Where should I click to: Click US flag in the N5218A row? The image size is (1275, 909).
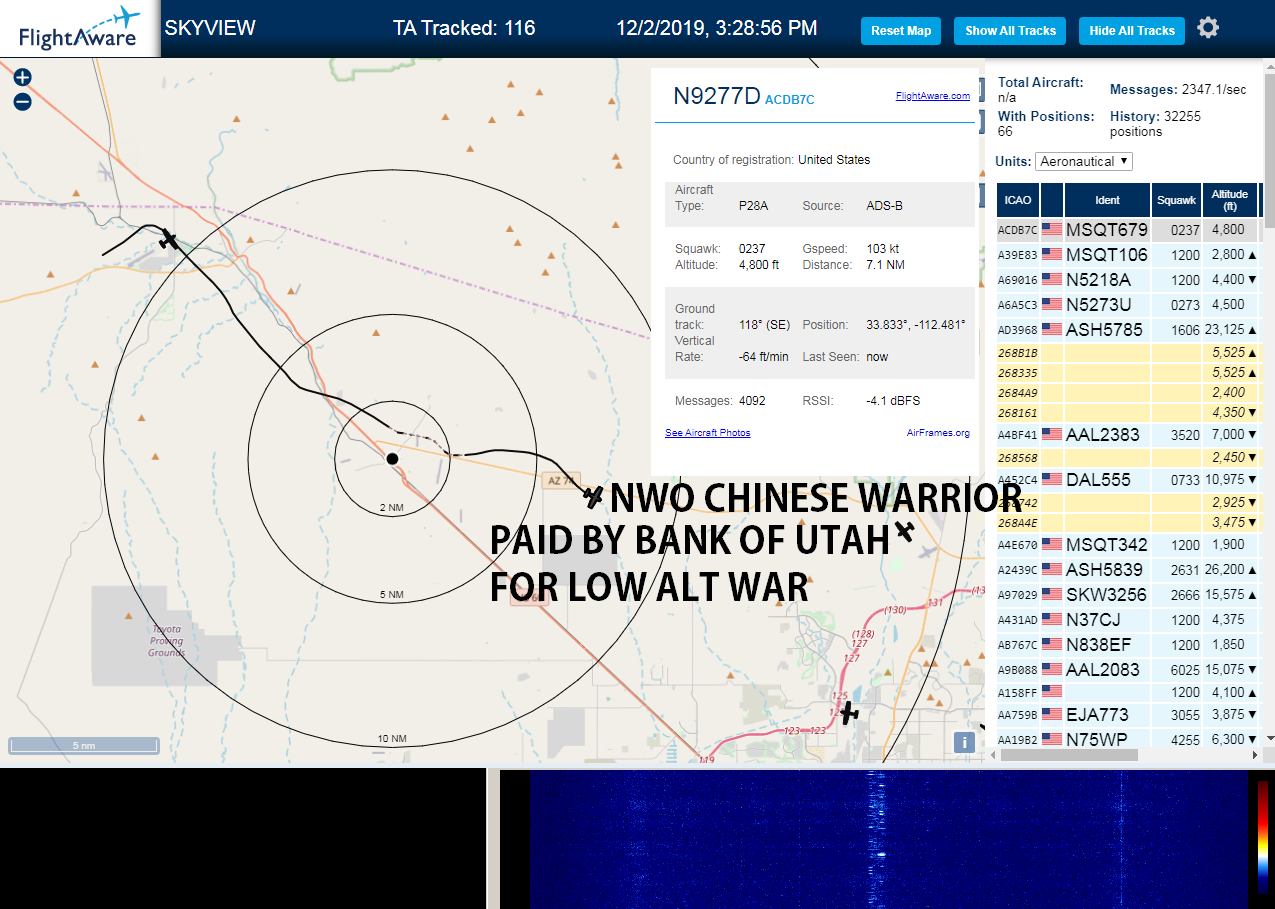coord(1052,280)
